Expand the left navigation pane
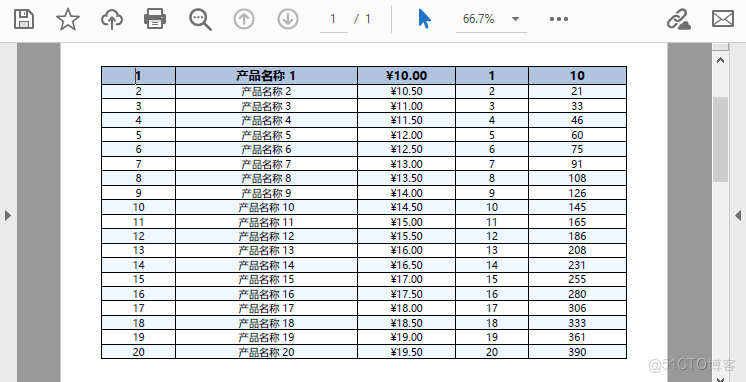The image size is (746, 382). (8, 215)
